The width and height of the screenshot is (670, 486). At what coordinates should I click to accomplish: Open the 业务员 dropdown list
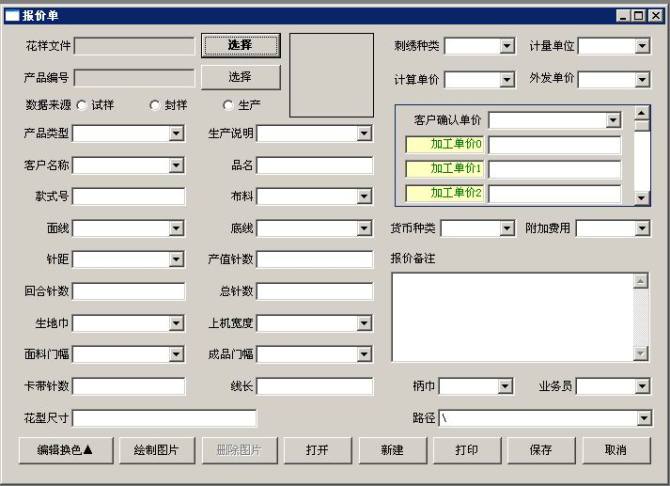click(642, 386)
